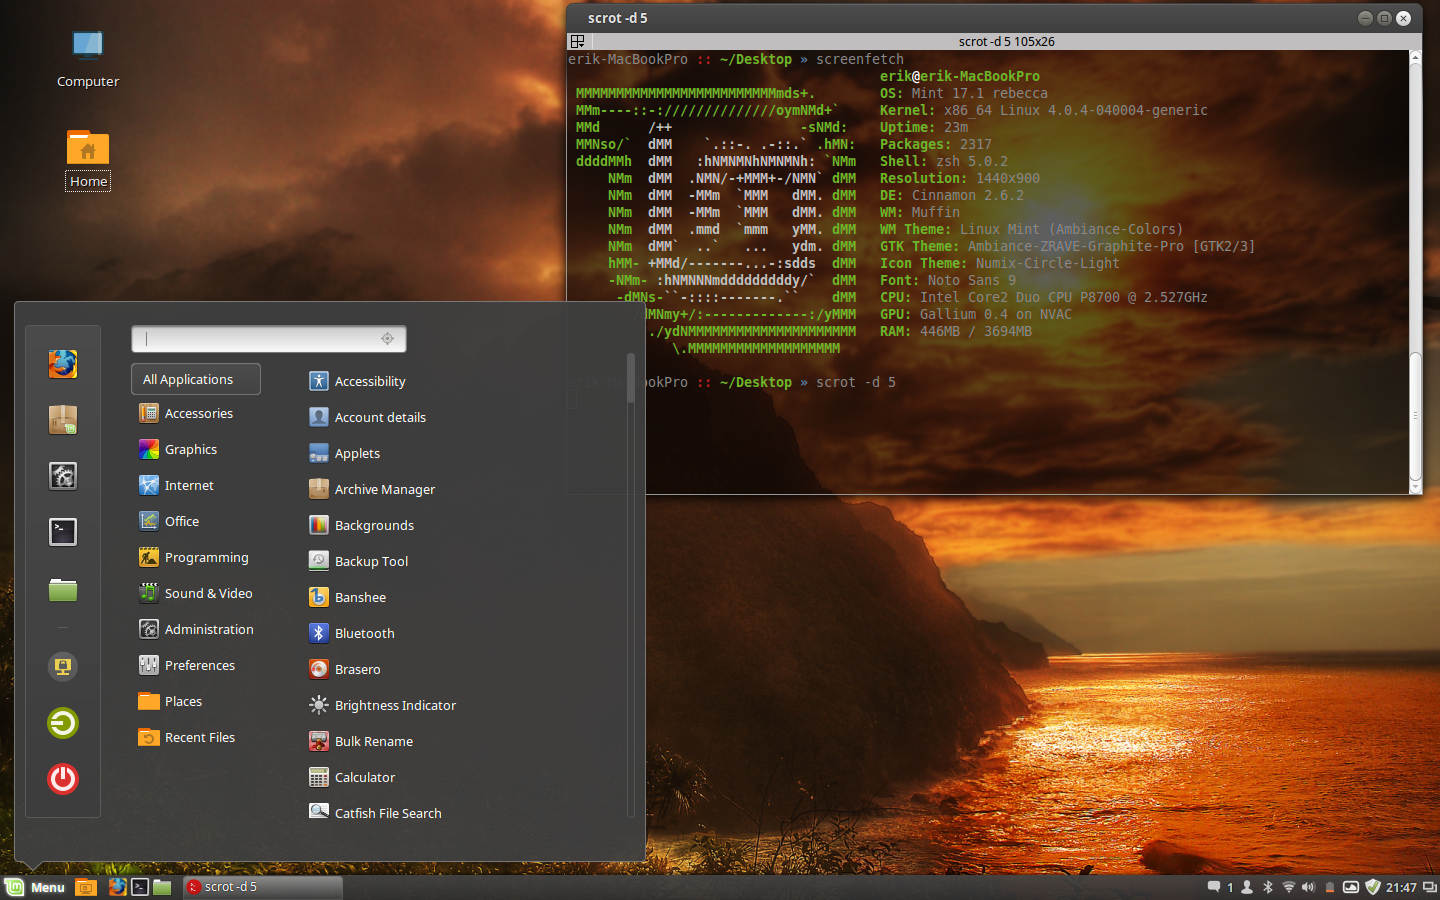Image resolution: width=1440 pixels, height=900 pixels.
Task: Click the Mint Menu button on panel
Action: coord(35,887)
